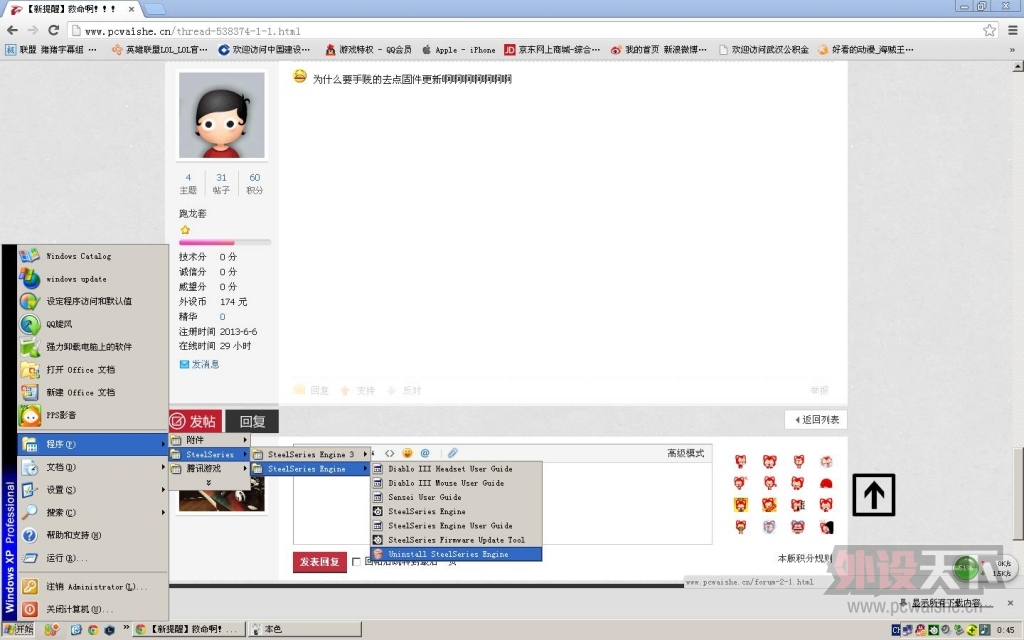This screenshot has width=1024, height=640.
Task: Expand 搜索(C) submenu in Start menu
Action: [93, 513]
